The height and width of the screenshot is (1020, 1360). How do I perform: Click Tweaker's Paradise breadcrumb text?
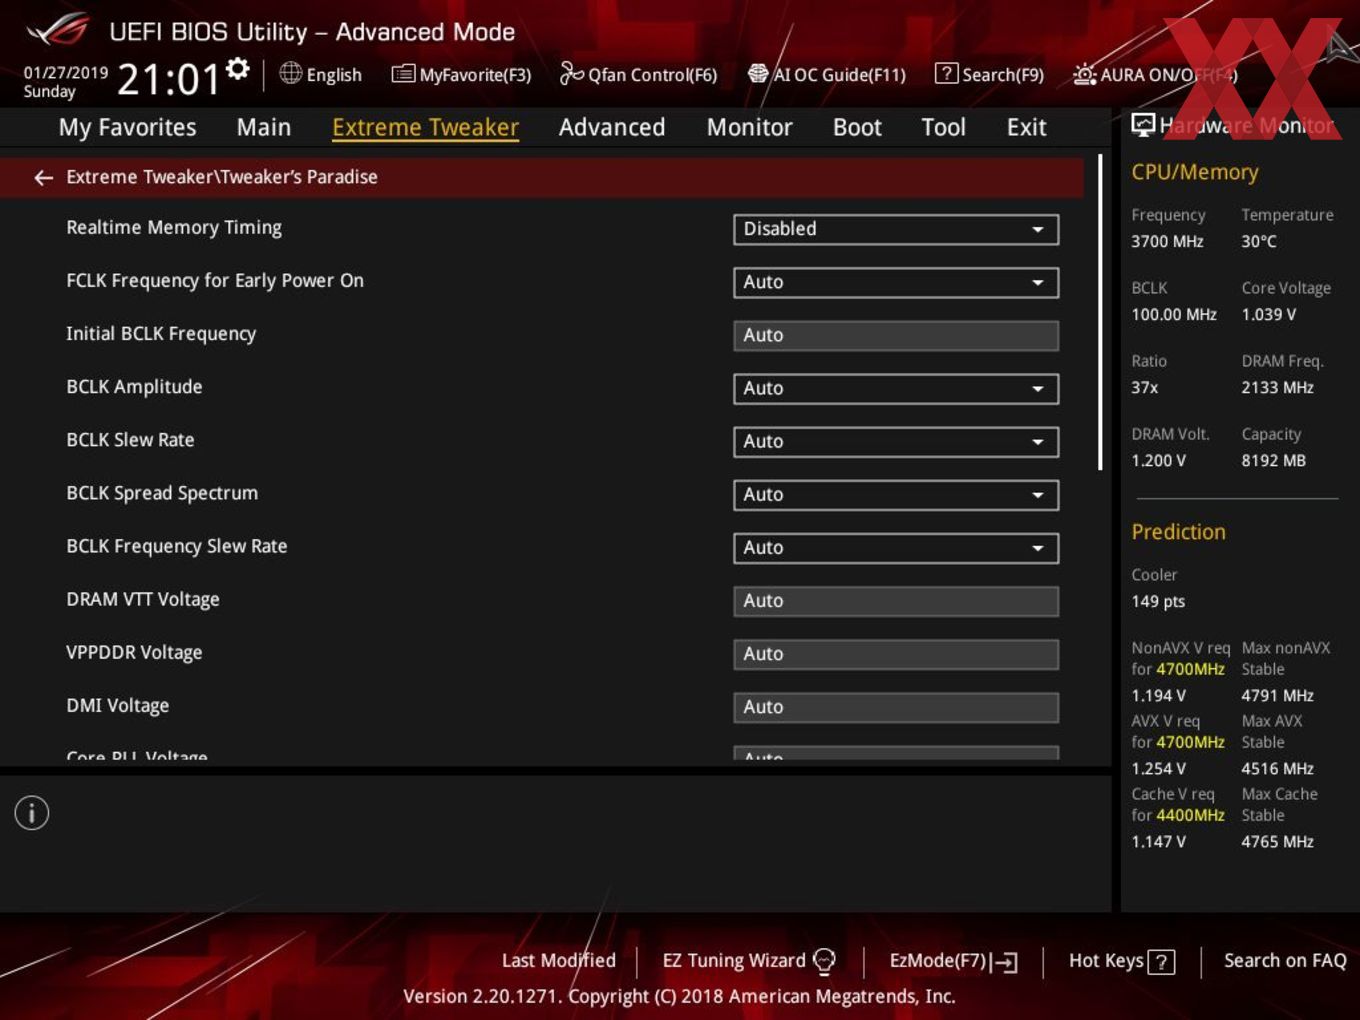pos(299,177)
